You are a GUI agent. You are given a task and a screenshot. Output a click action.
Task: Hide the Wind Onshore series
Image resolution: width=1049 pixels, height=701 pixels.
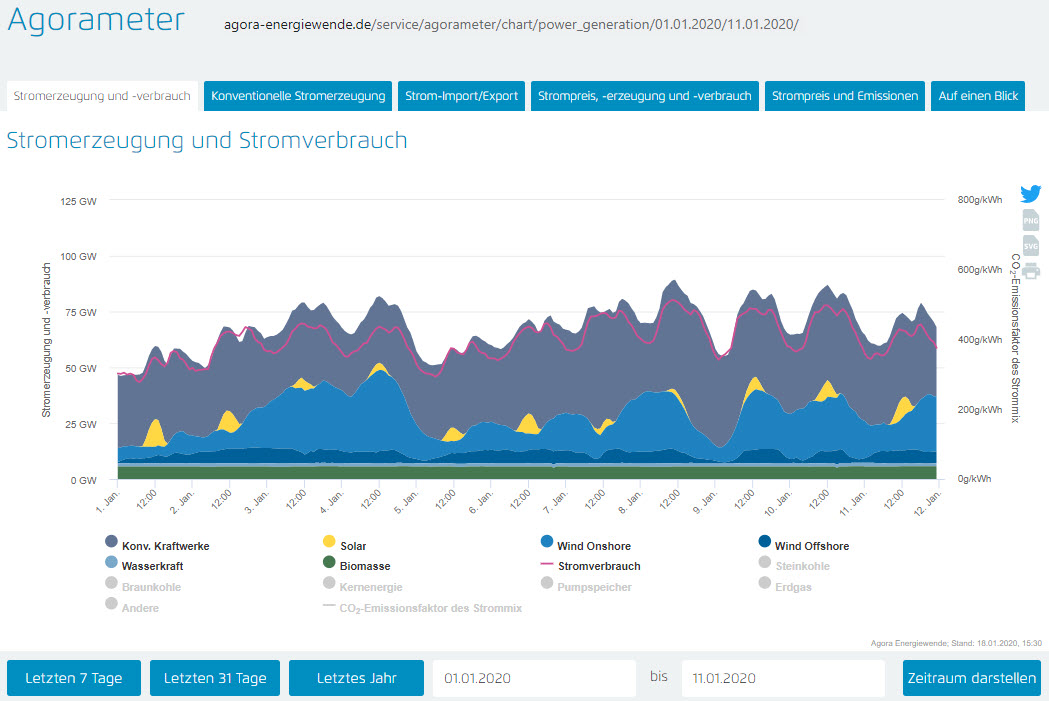point(596,546)
